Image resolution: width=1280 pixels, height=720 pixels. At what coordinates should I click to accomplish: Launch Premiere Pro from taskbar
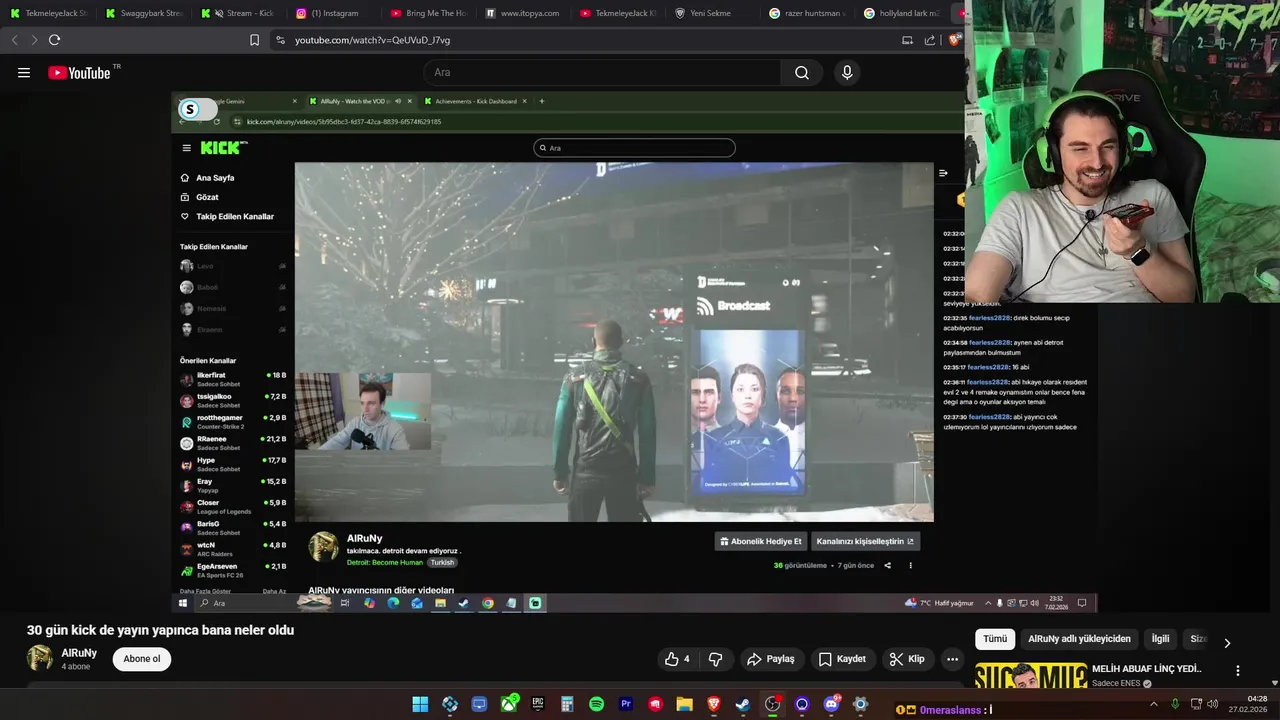click(x=626, y=704)
